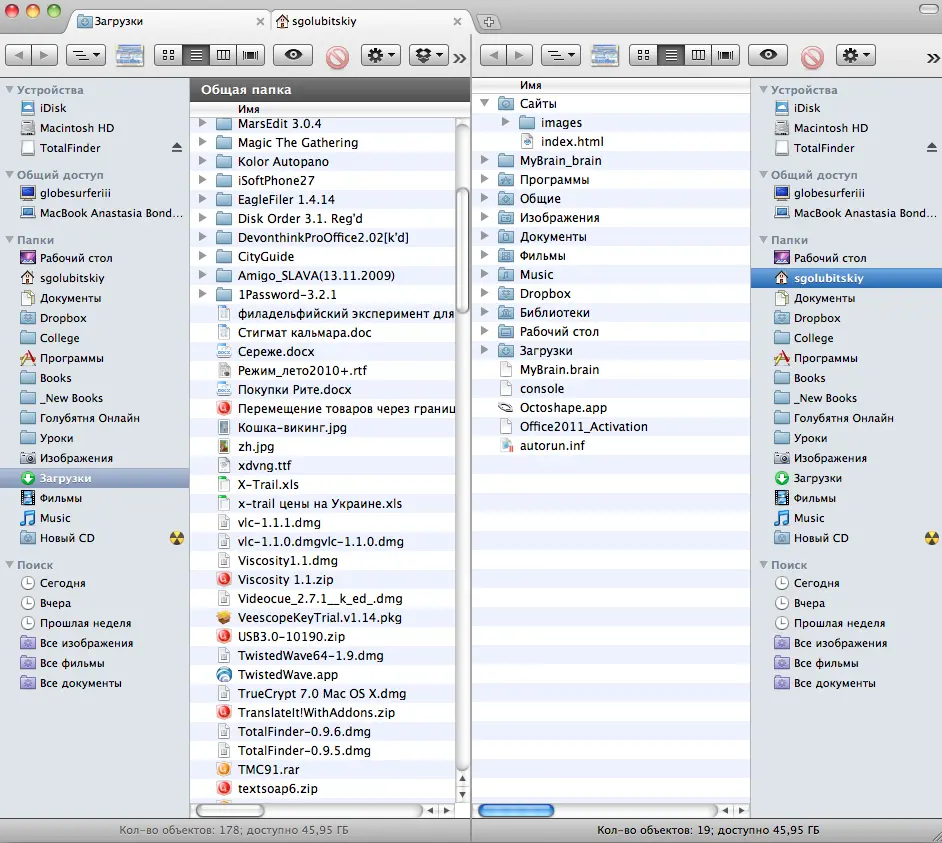Switch Загрузки pane to icon view
This screenshot has height=843, width=942.
(169, 55)
